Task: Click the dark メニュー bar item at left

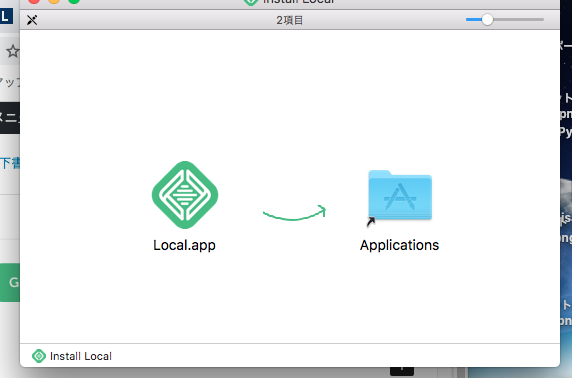Action: coord(10,118)
